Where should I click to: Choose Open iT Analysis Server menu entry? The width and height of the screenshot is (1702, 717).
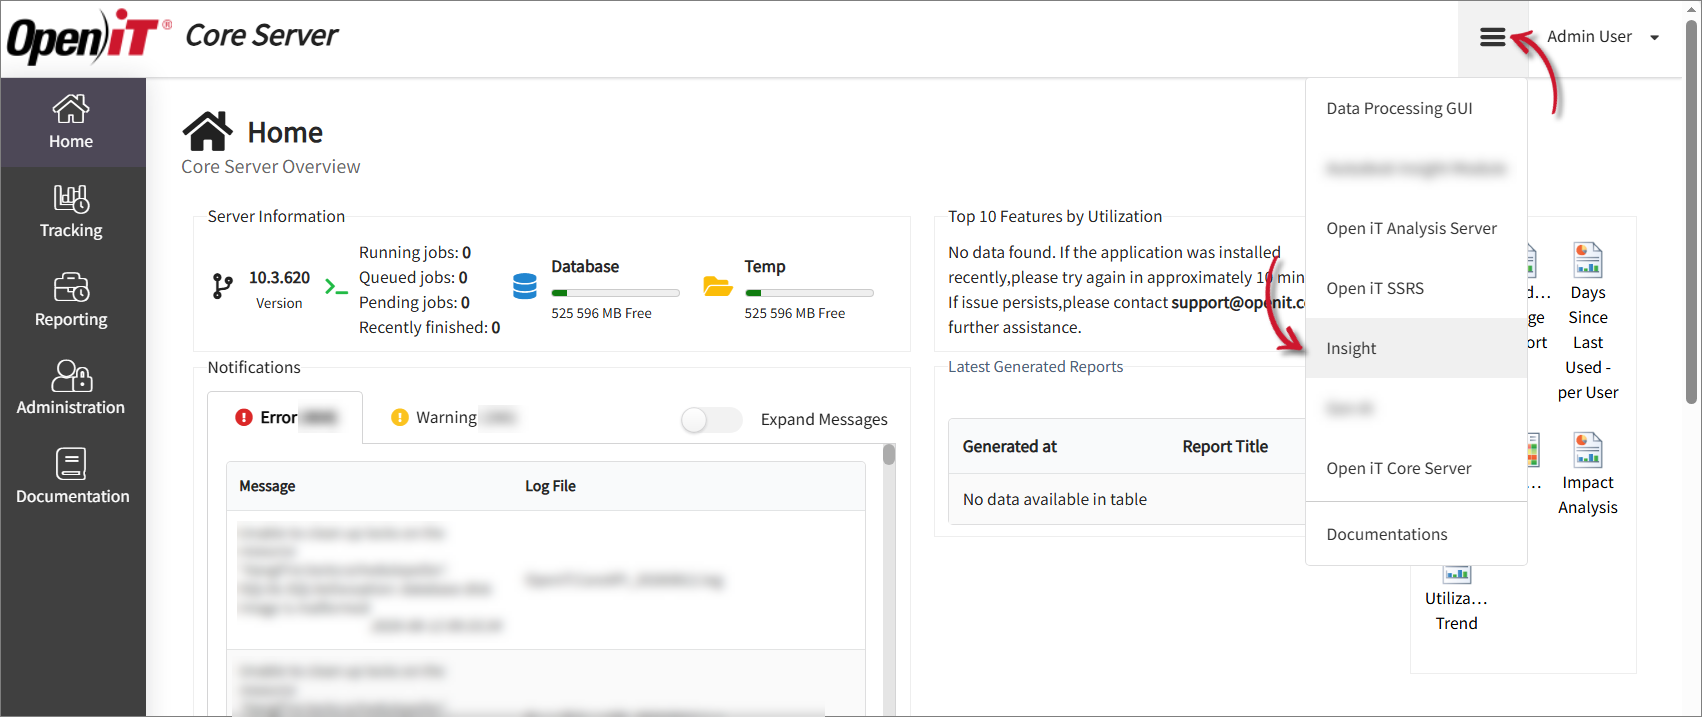(1416, 228)
